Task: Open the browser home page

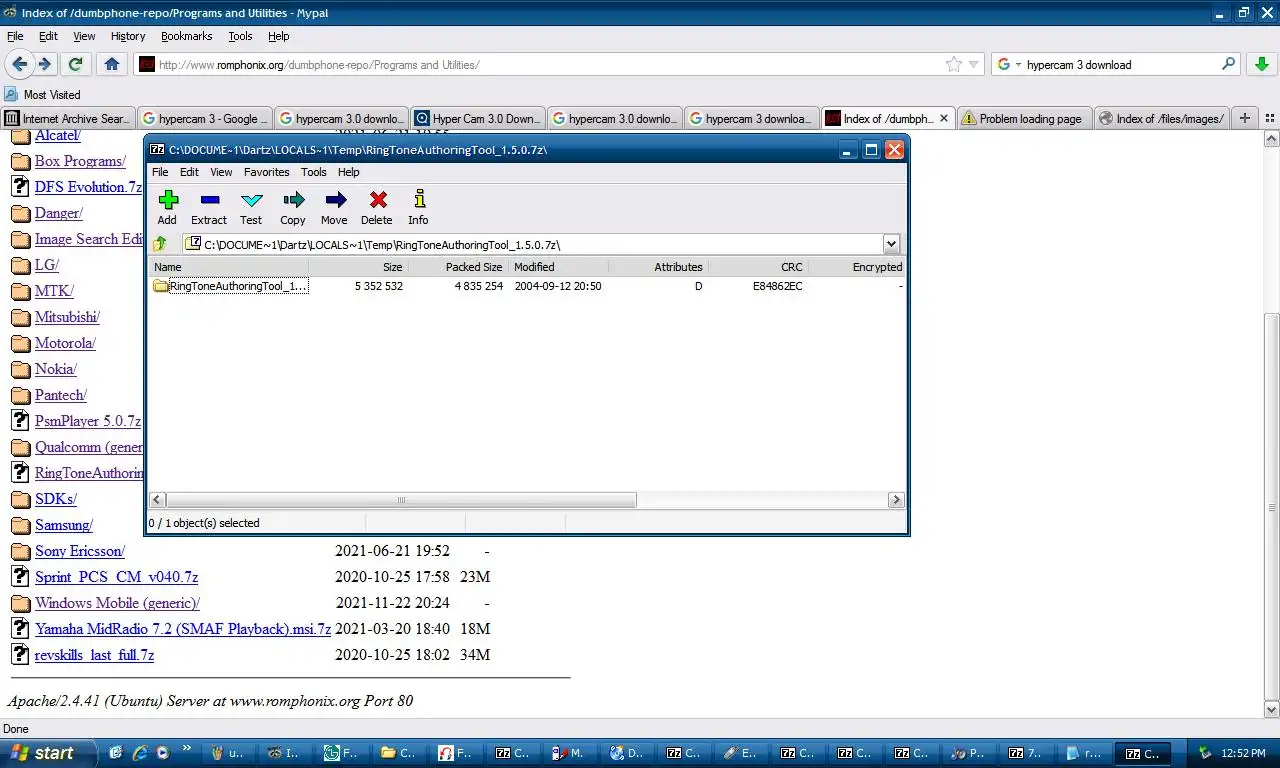Action: coord(112,64)
